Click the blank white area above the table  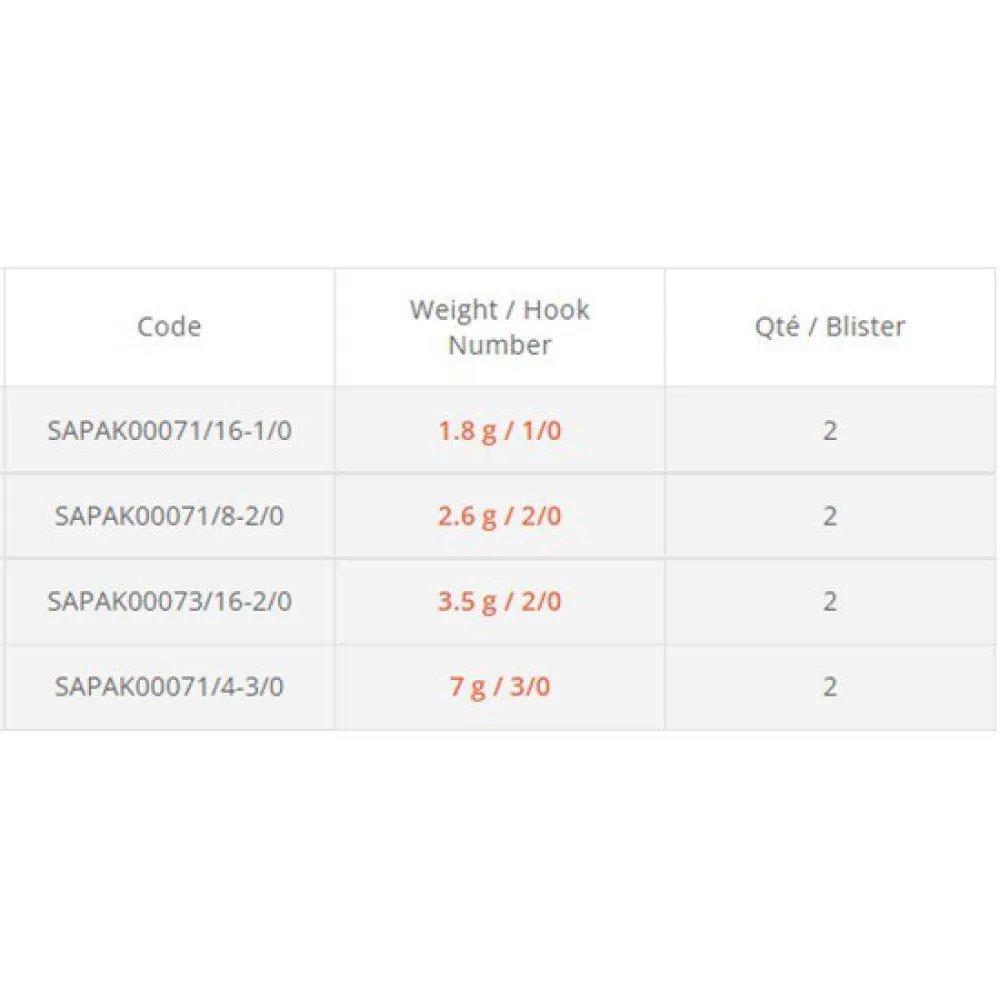500,130
